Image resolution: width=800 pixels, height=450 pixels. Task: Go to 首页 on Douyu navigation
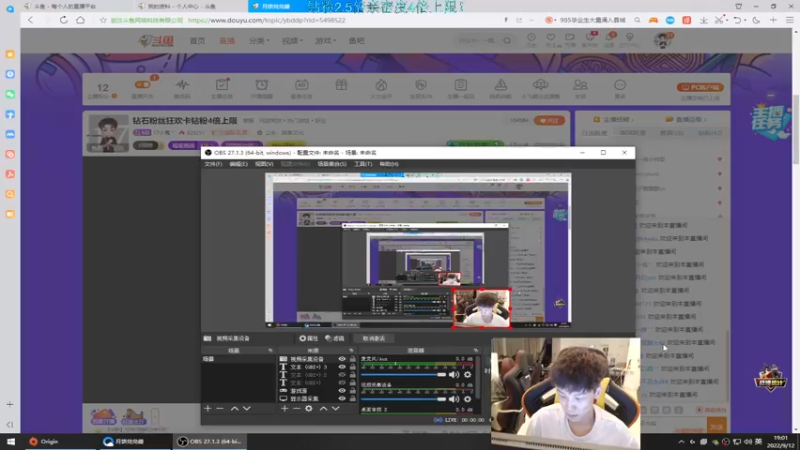[x=197, y=41]
